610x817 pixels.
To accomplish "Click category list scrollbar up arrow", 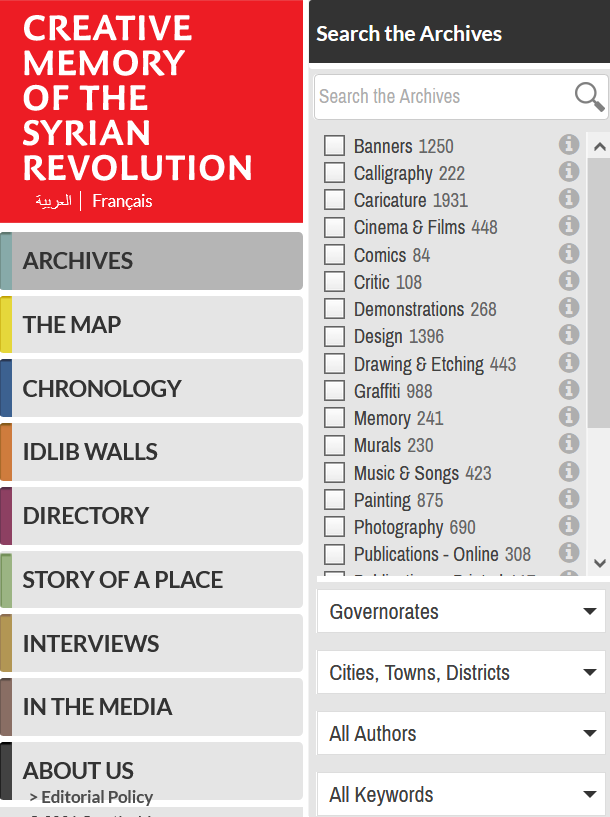I will (x=599, y=146).
